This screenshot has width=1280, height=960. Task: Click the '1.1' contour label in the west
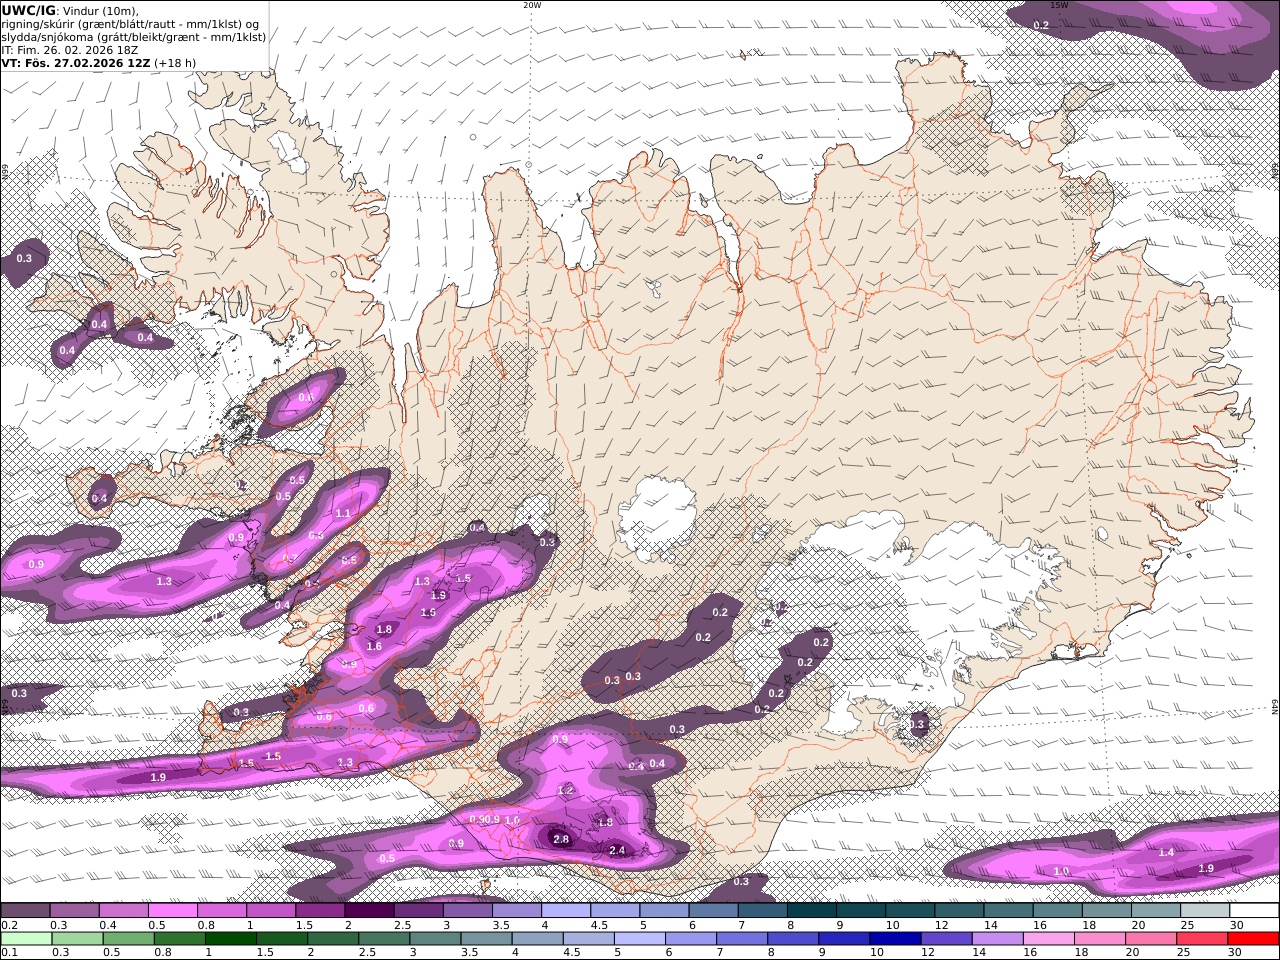pos(343,513)
